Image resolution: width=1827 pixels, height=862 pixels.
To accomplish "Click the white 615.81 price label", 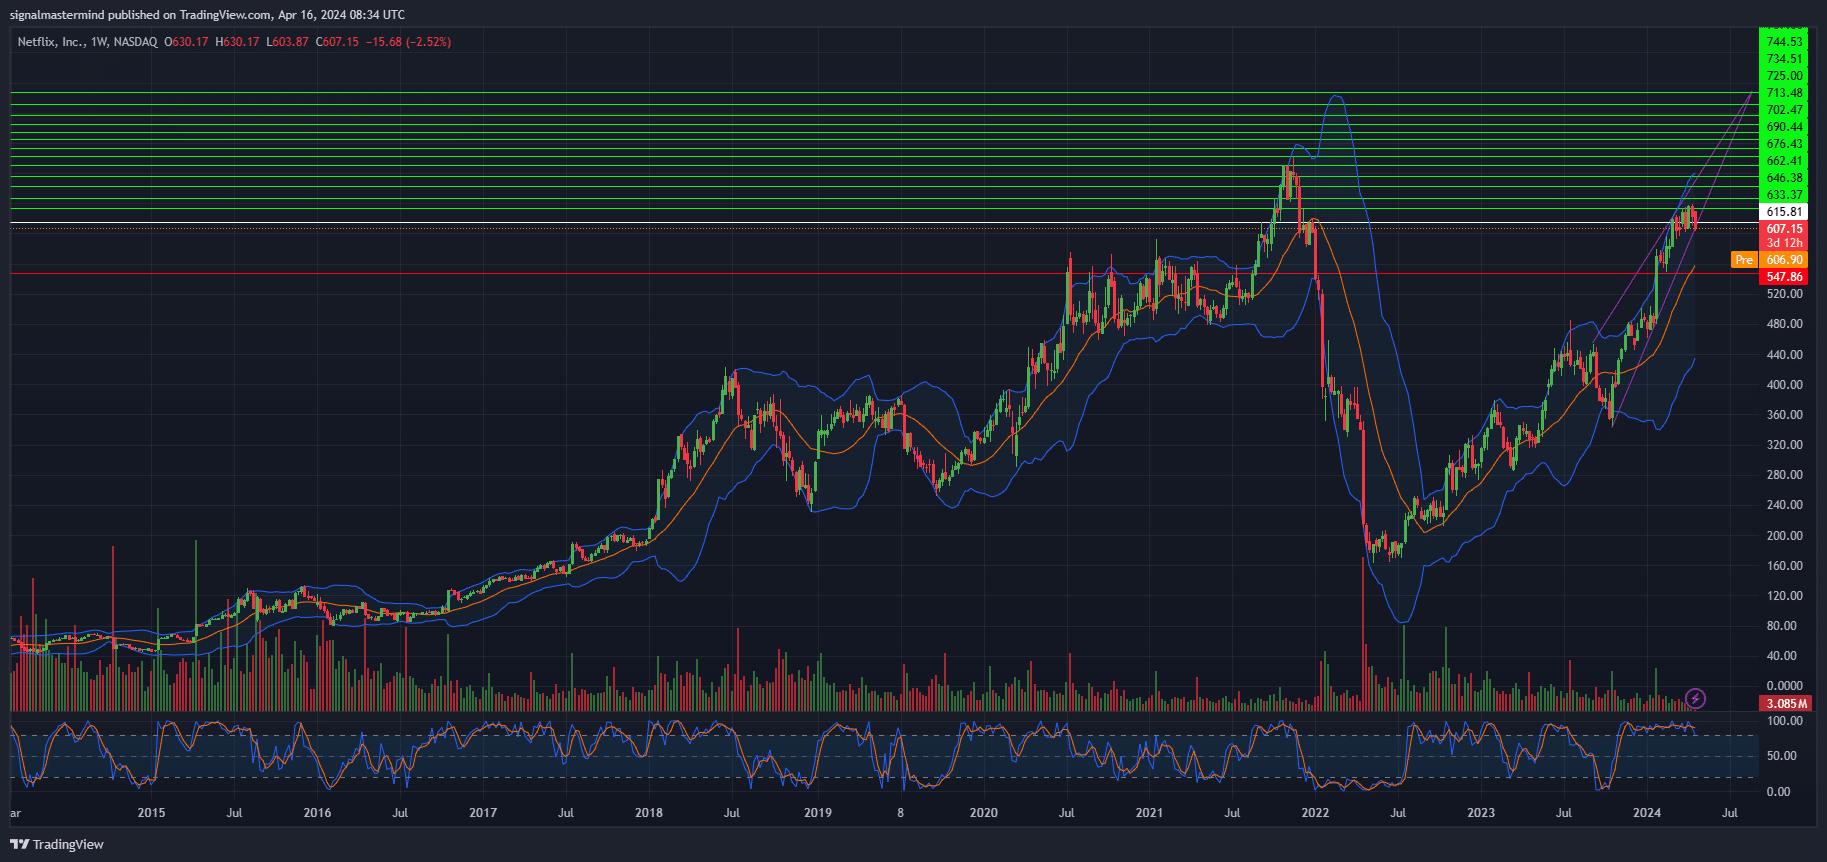I will (1784, 212).
